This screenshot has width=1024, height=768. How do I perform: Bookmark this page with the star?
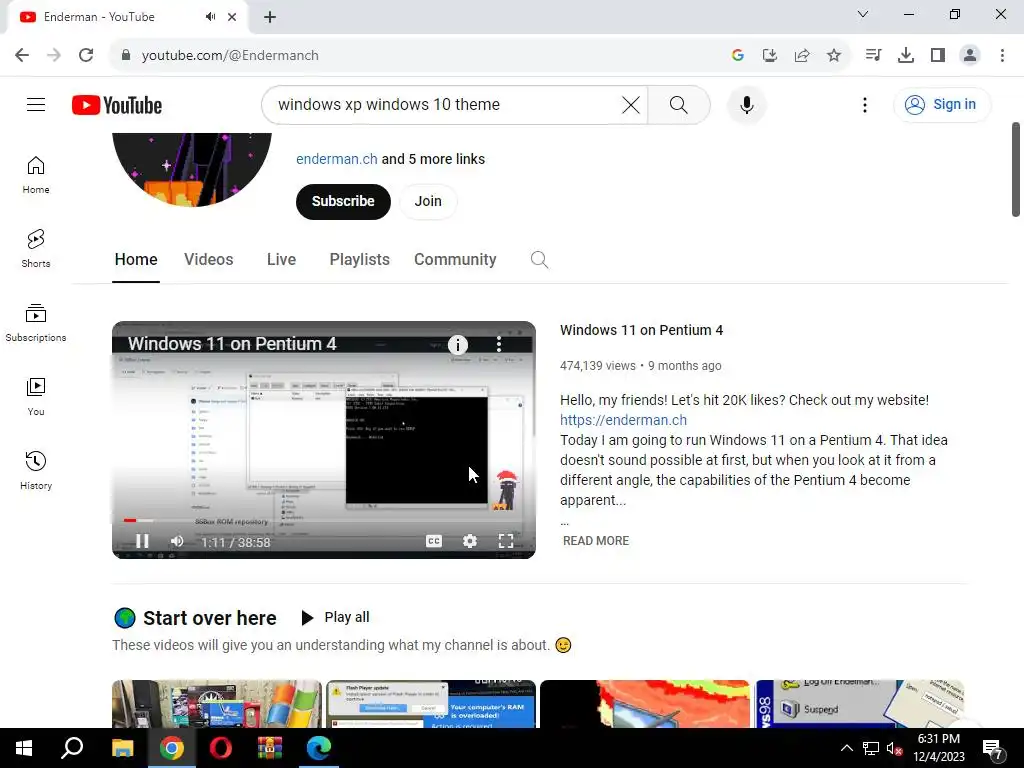tap(834, 55)
